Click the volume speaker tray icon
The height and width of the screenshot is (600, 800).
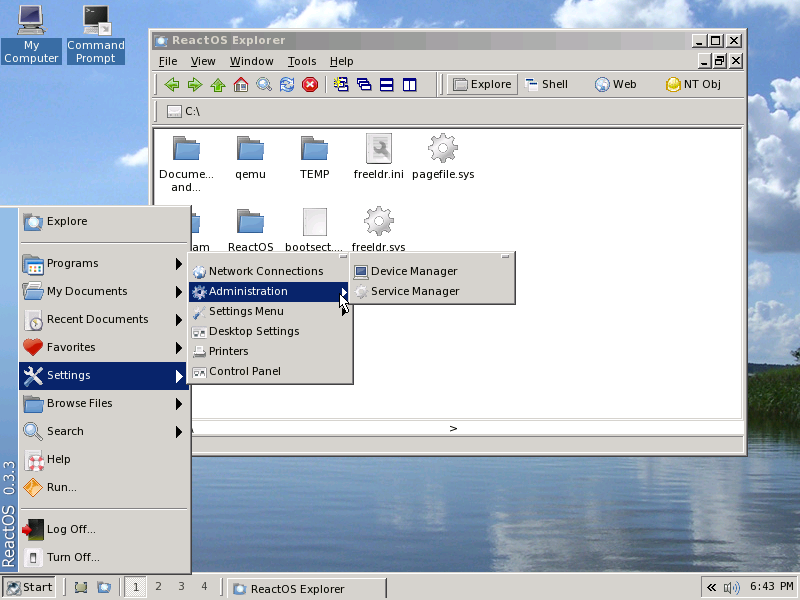[732, 587]
